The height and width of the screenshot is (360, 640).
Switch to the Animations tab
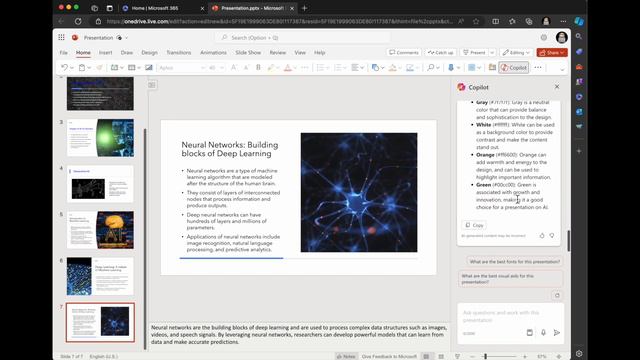point(213,53)
